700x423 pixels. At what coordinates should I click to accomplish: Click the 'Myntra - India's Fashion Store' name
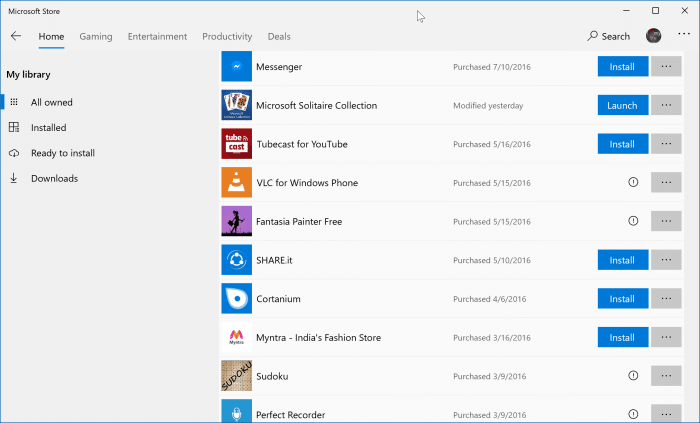318,338
